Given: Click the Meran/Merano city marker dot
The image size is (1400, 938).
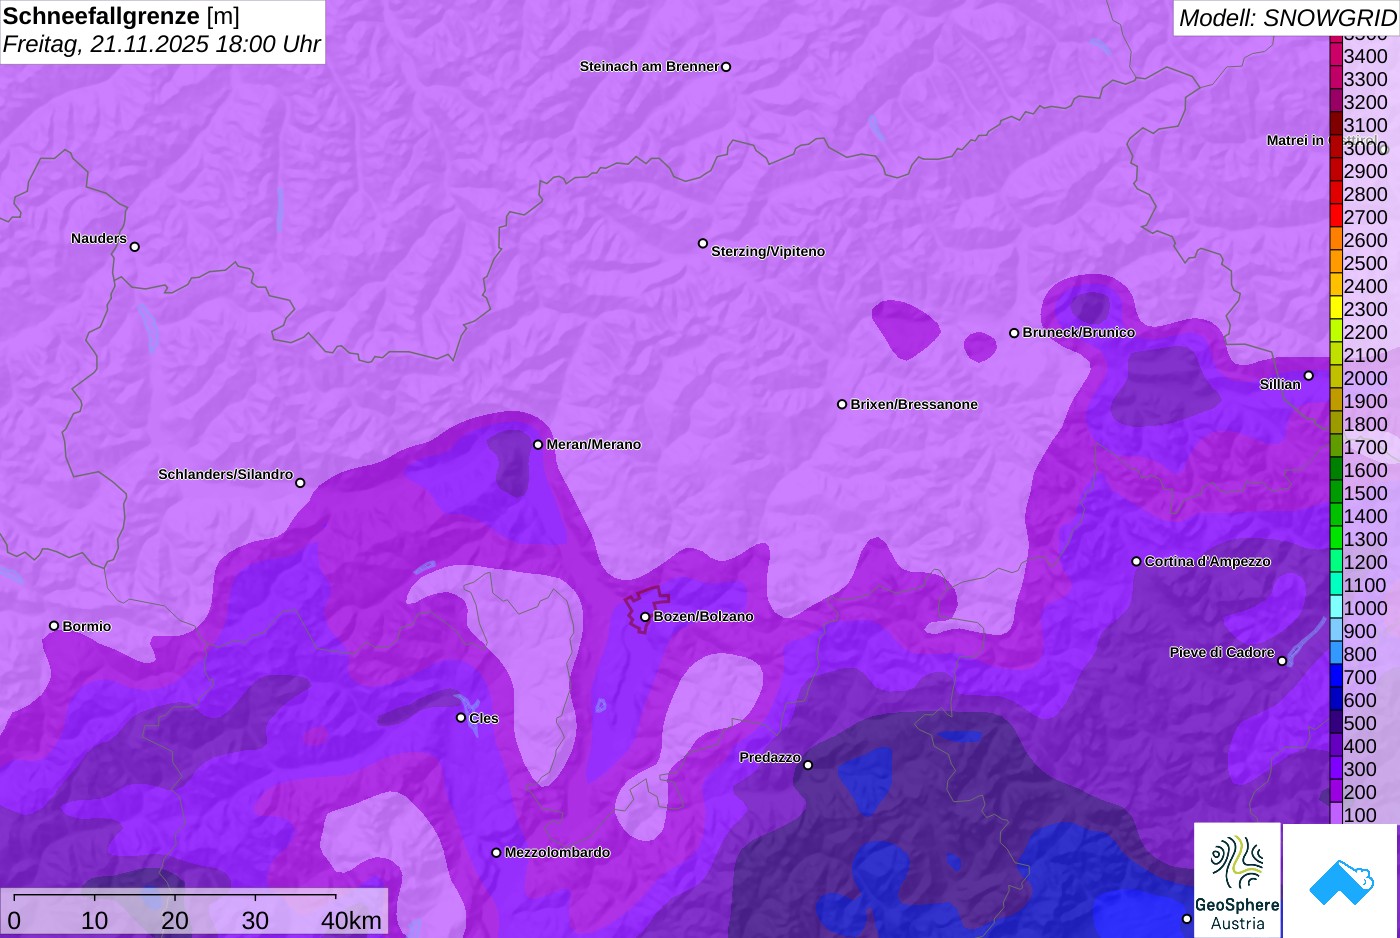Looking at the screenshot, I should click(538, 445).
